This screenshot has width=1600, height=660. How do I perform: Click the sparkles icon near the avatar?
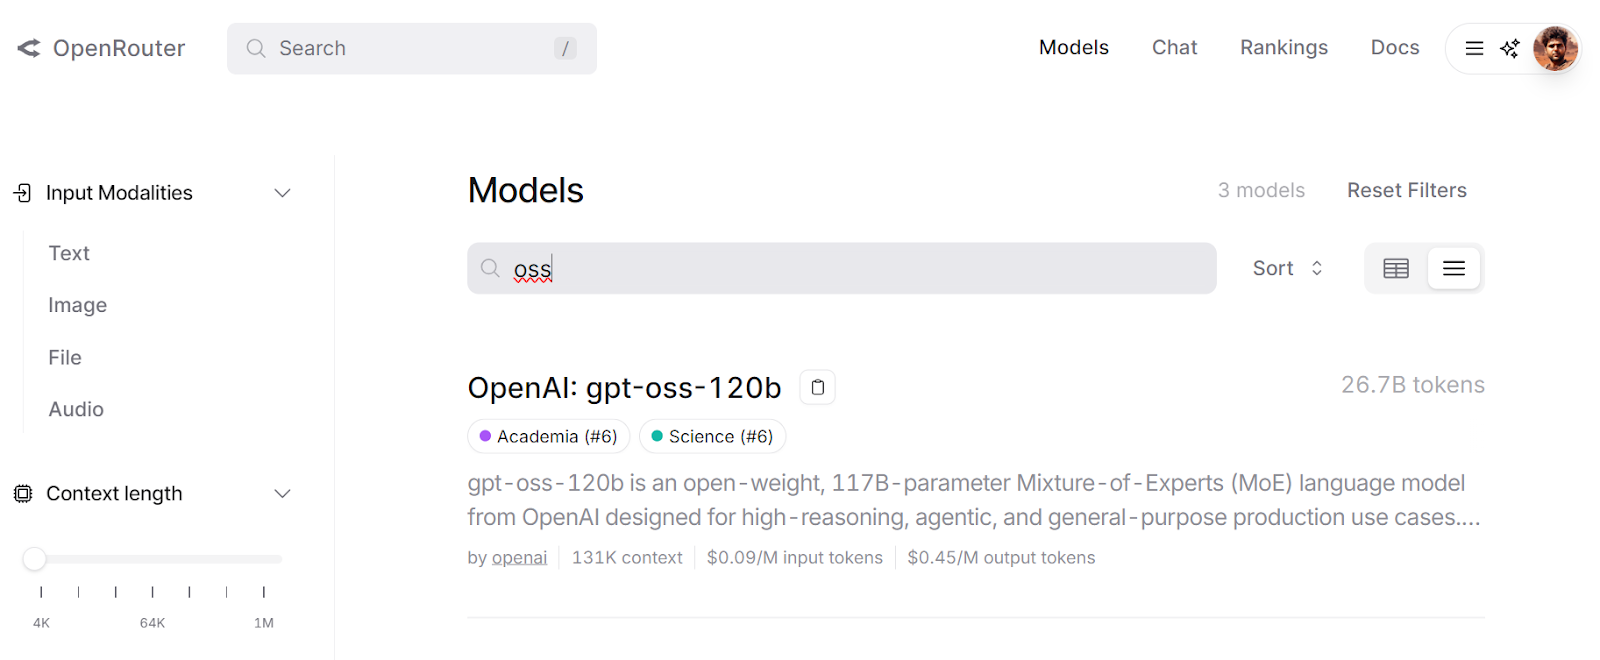(1509, 47)
